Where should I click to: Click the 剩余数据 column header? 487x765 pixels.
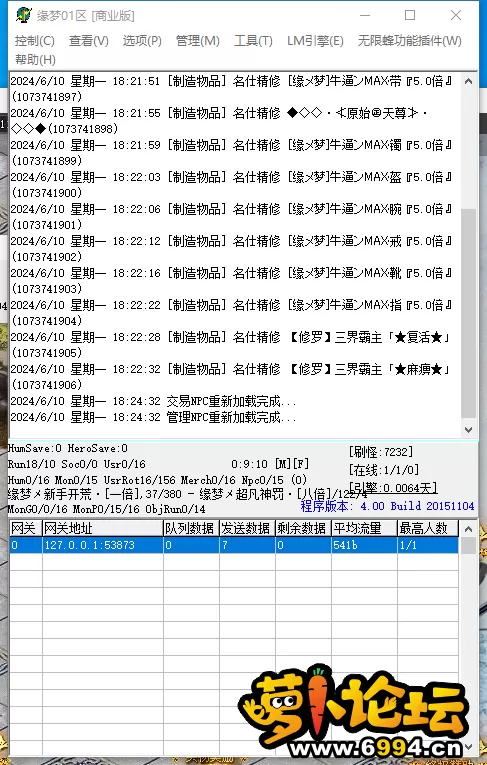304,528
